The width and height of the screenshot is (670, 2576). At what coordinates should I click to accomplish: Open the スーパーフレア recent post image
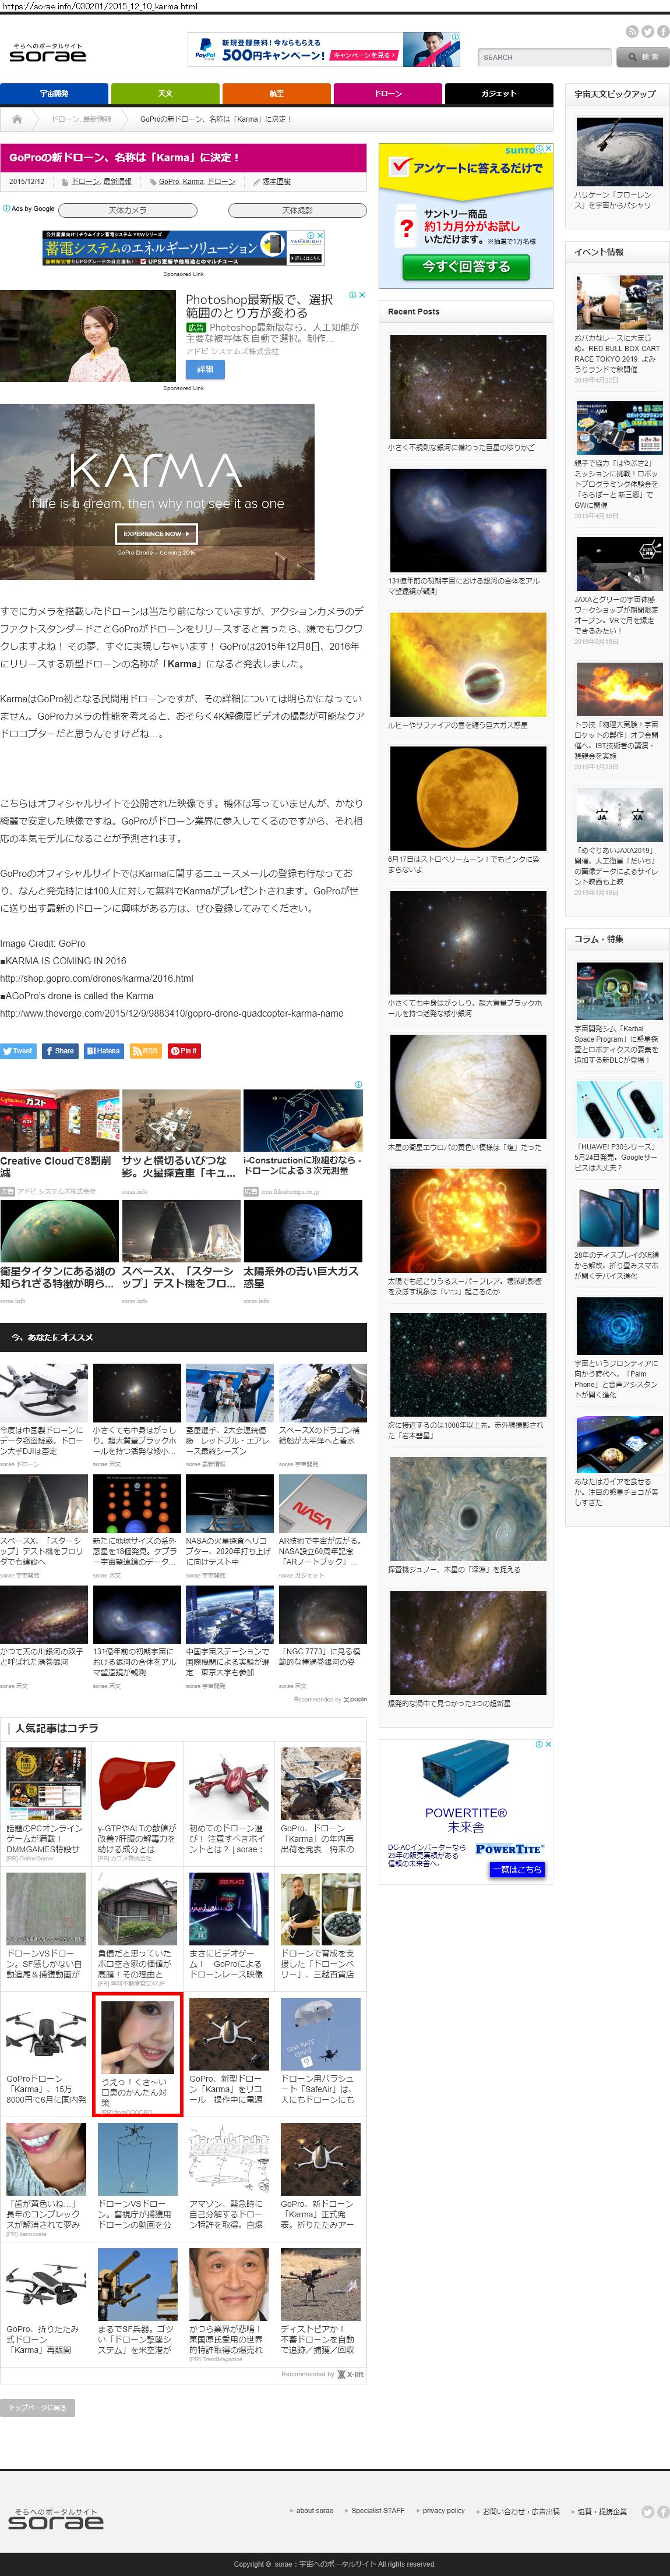(468, 1220)
